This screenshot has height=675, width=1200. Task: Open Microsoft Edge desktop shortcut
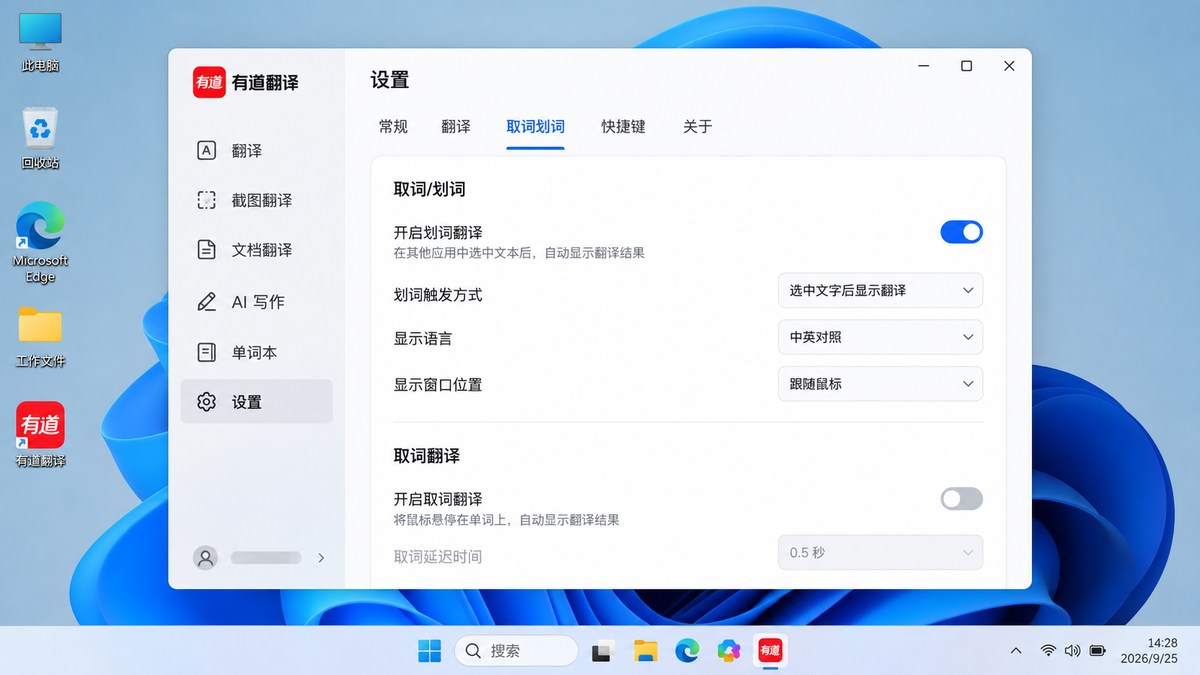pyautogui.click(x=40, y=243)
